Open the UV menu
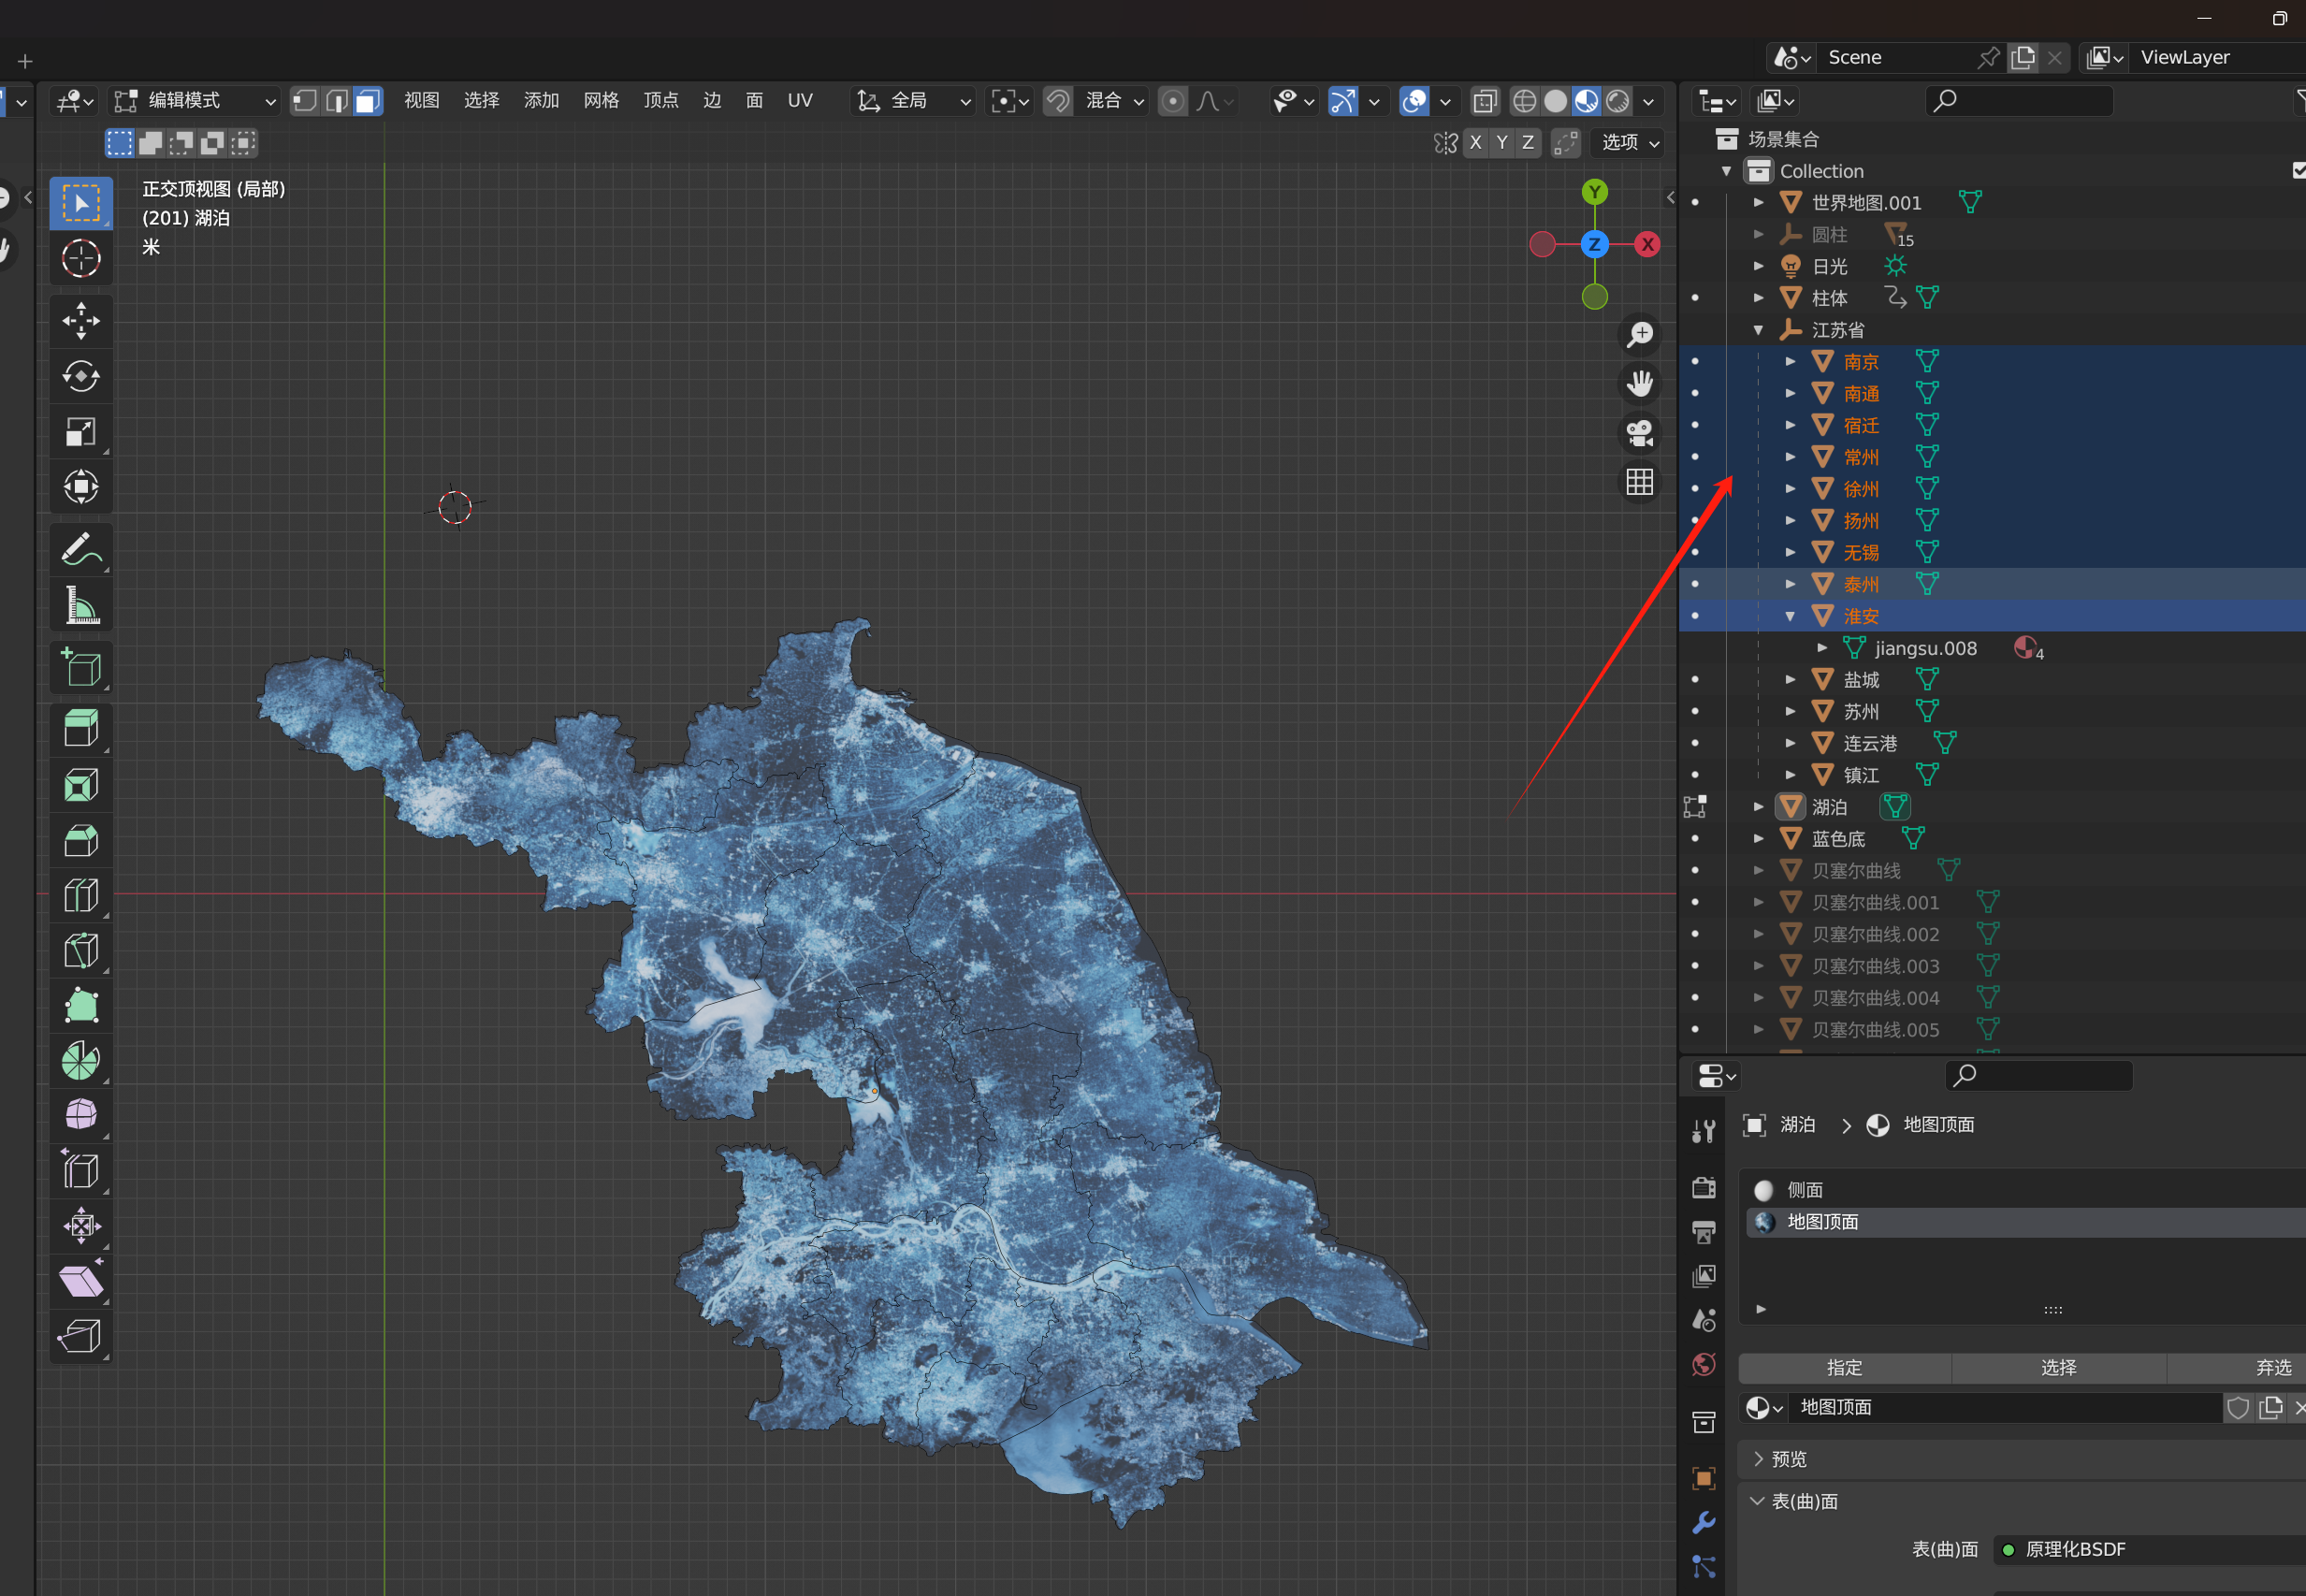This screenshot has height=1596, width=2306. pyautogui.click(x=800, y=101)
